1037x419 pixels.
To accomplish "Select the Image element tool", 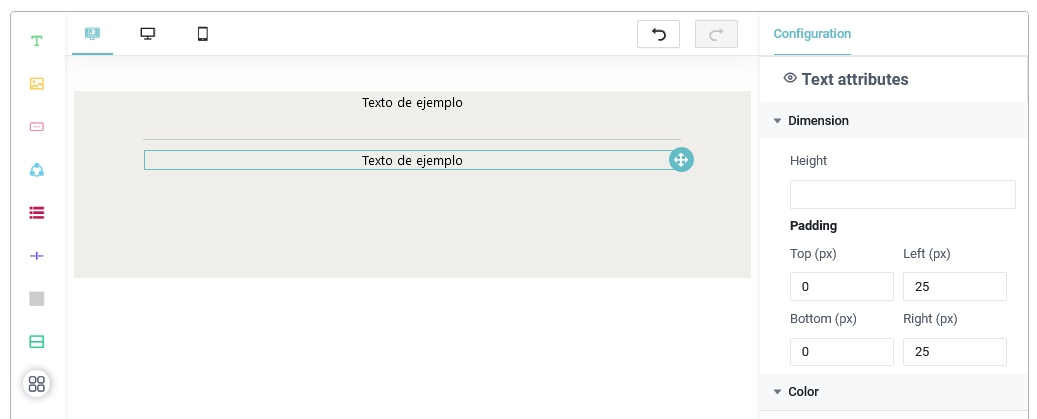I will [x=37, y=84].
